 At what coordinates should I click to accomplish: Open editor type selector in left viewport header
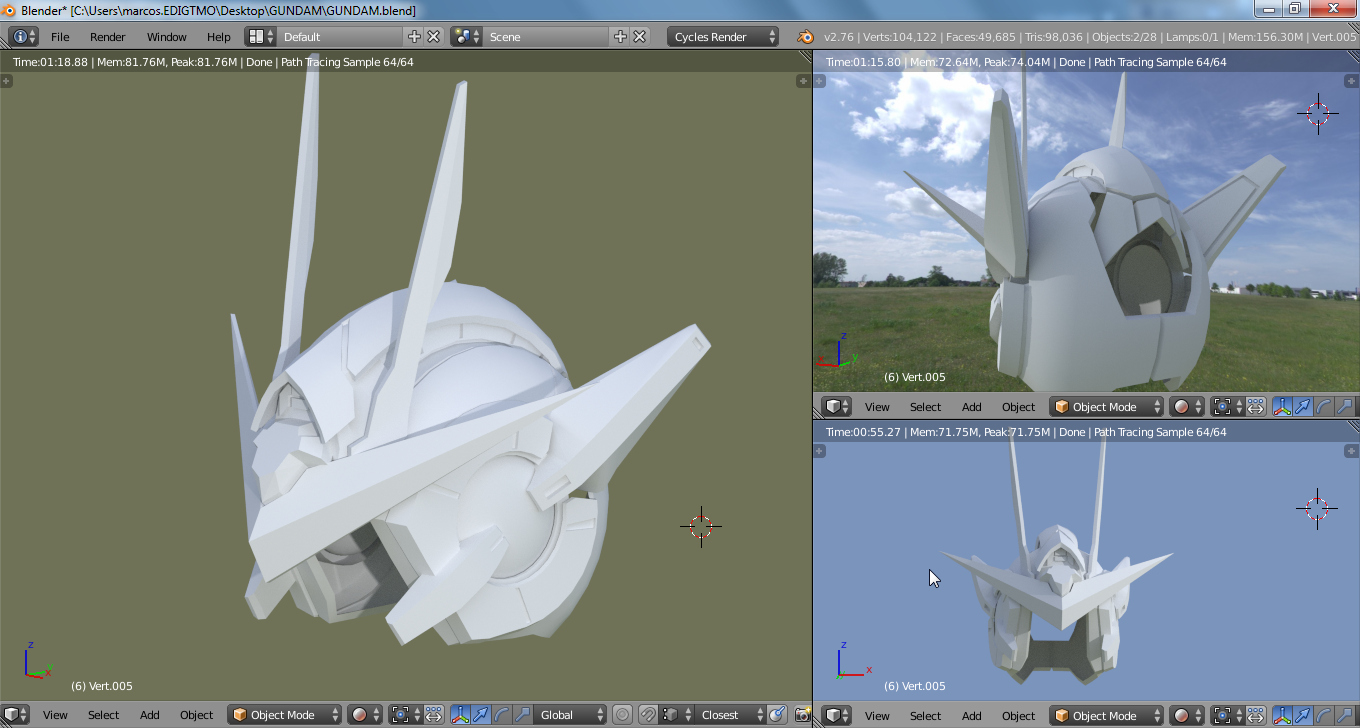16,715
